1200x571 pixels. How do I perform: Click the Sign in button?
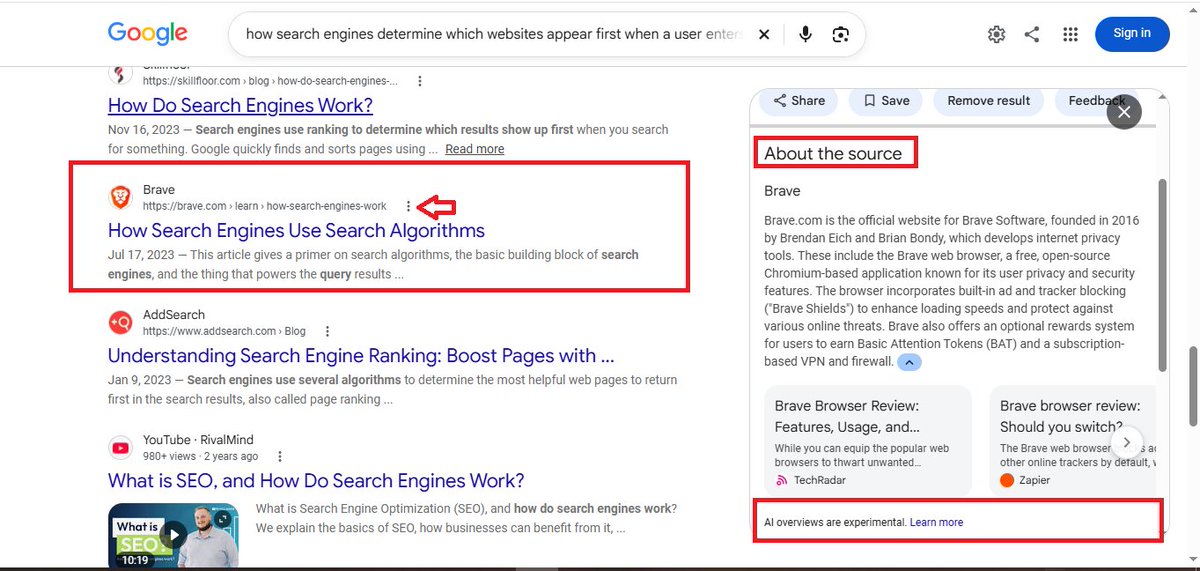[1132, 33]
